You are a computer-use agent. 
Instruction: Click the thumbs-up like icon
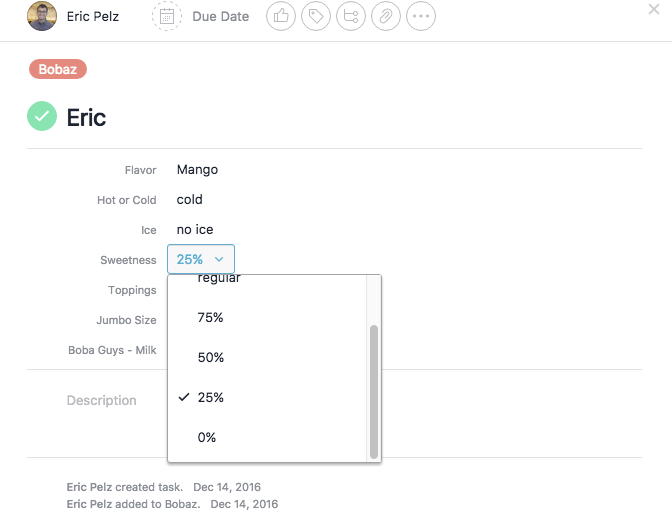(281, 16)
